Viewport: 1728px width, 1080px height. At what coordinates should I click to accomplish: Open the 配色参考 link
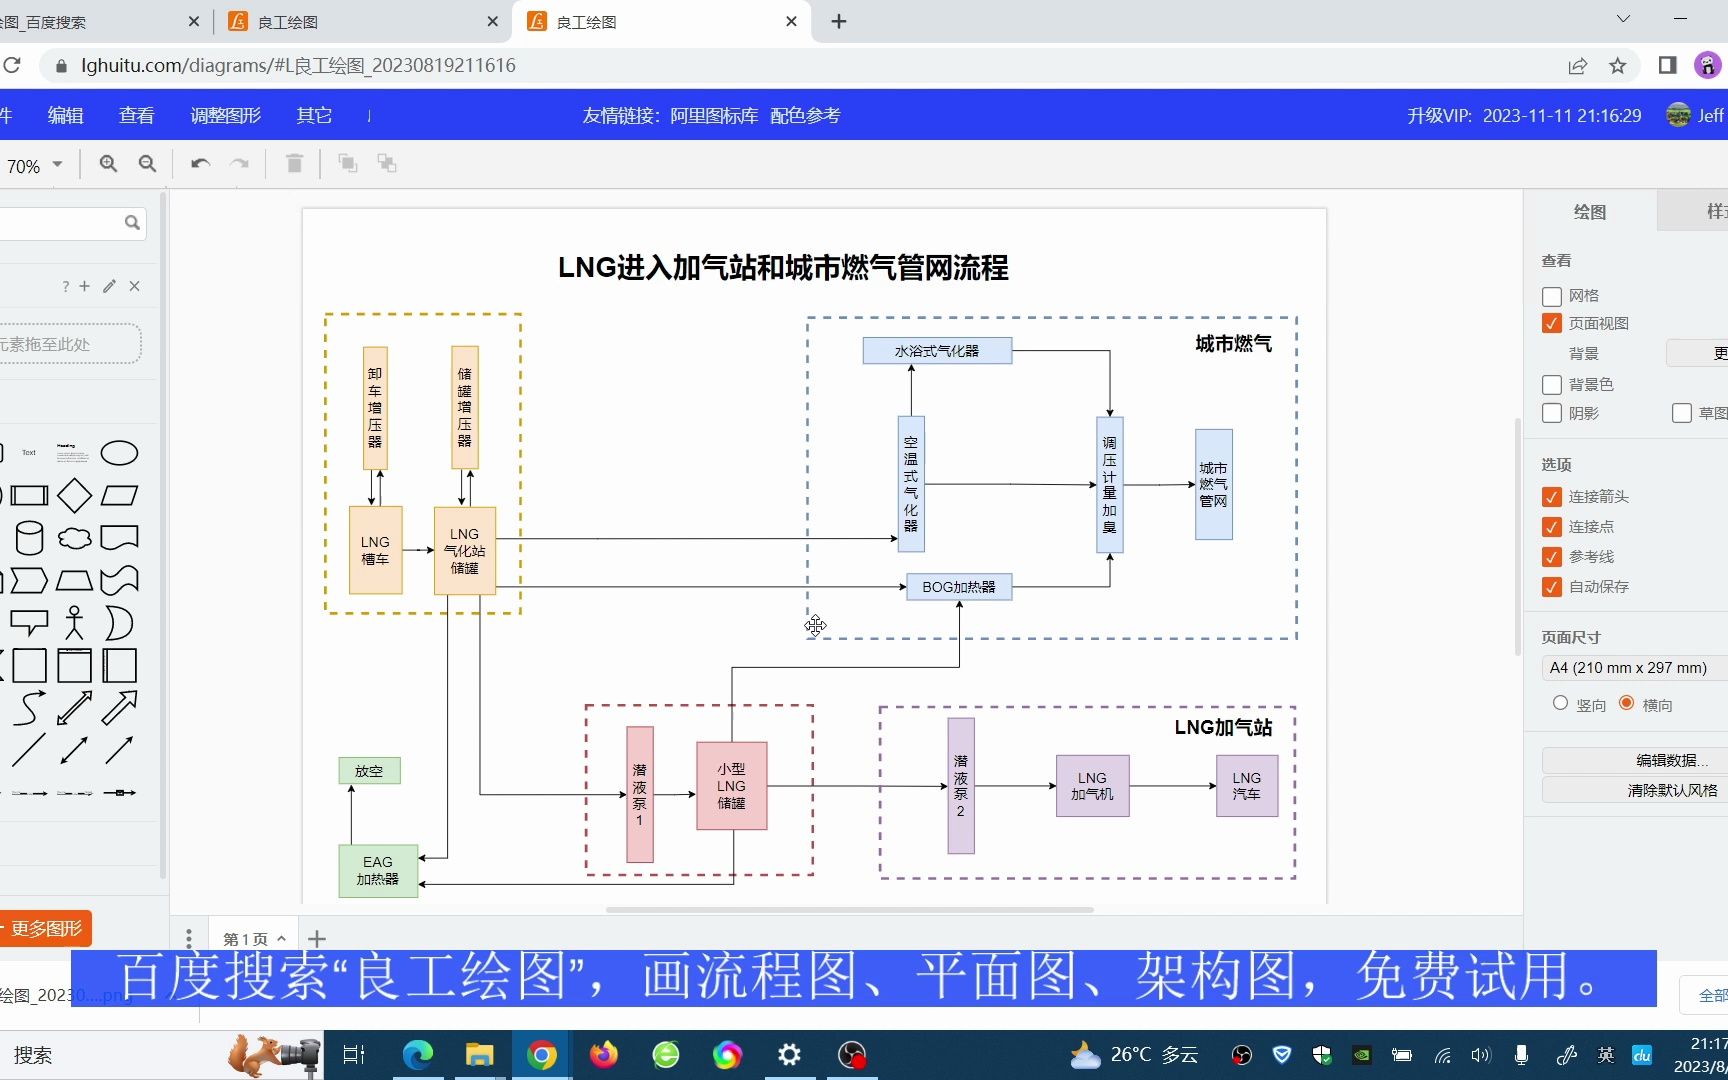tap(805, 115)
